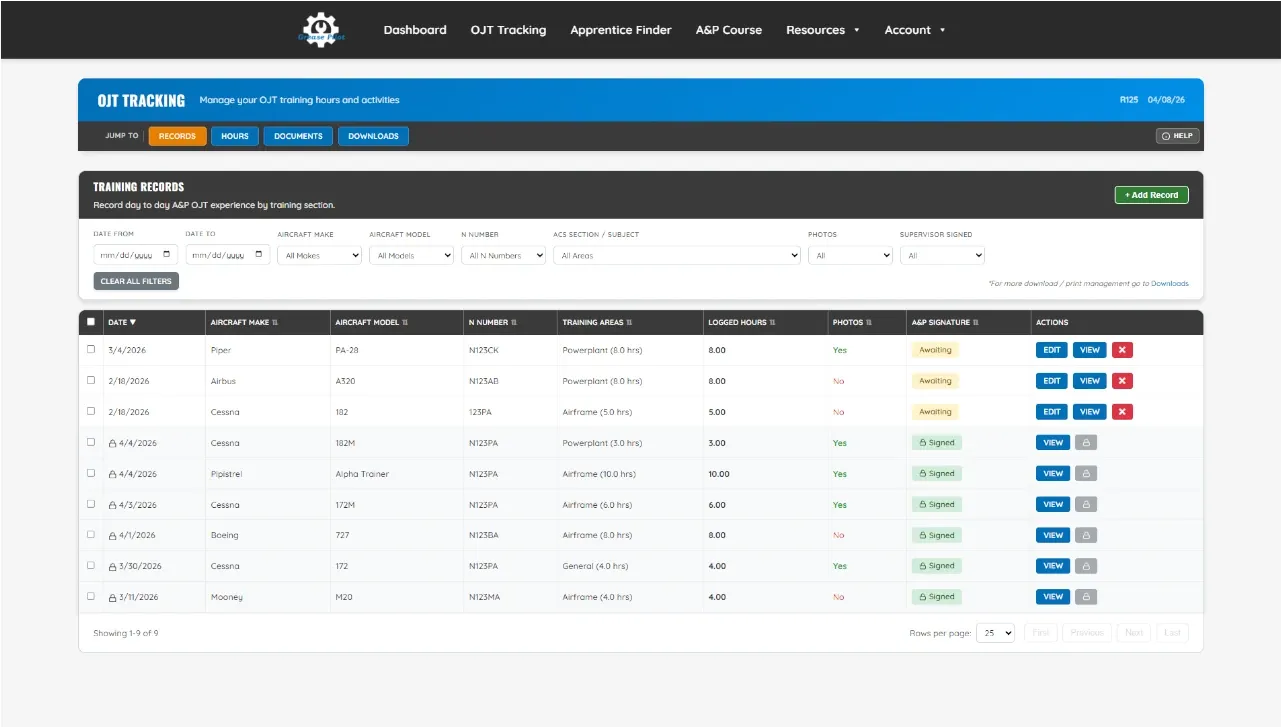1281x727 pixels.
Task: Open the Downloads link for print management
Action: (x=1169, y=283)
